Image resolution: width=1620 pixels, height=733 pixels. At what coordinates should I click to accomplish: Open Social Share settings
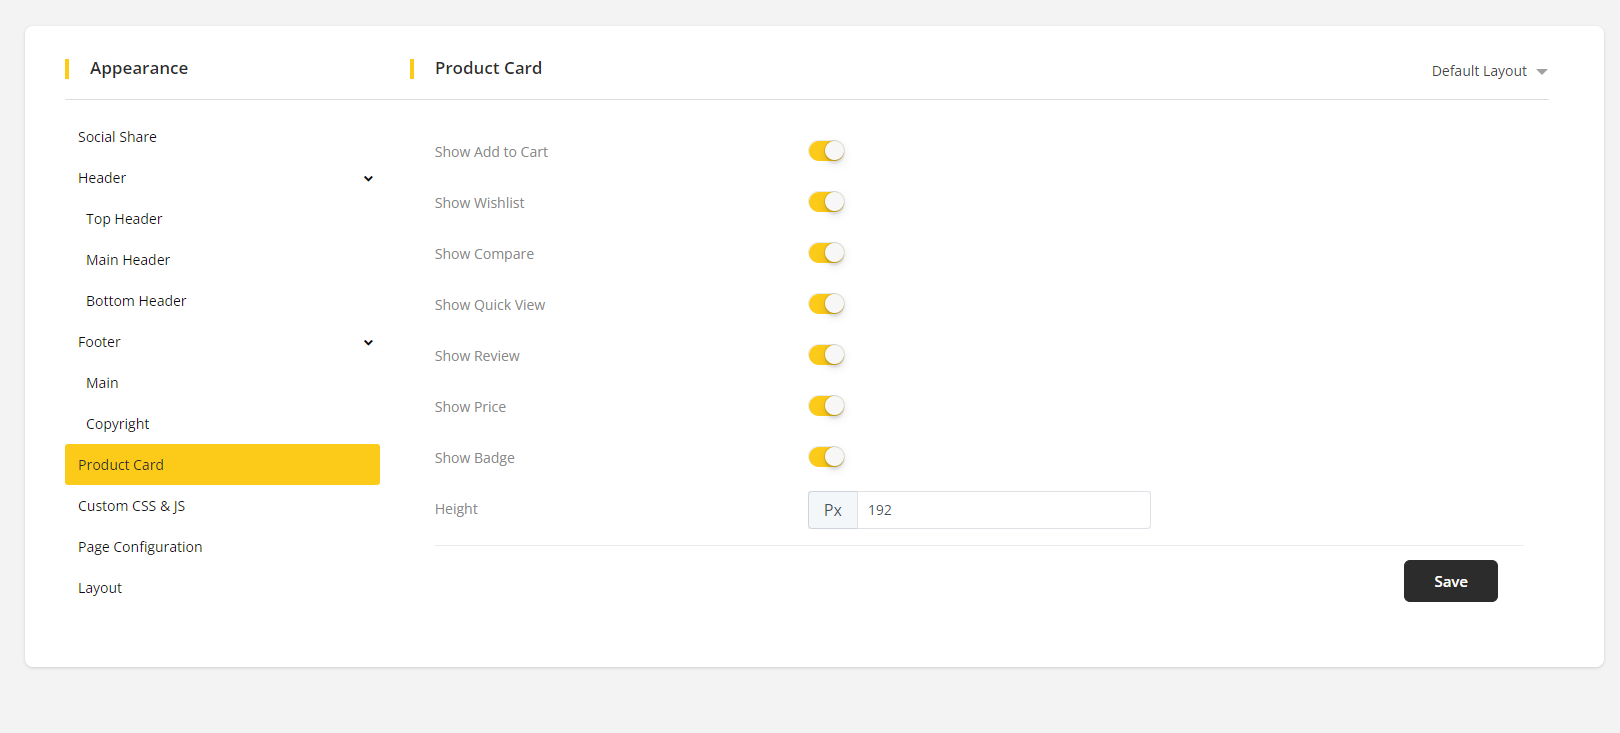point(117,137)
